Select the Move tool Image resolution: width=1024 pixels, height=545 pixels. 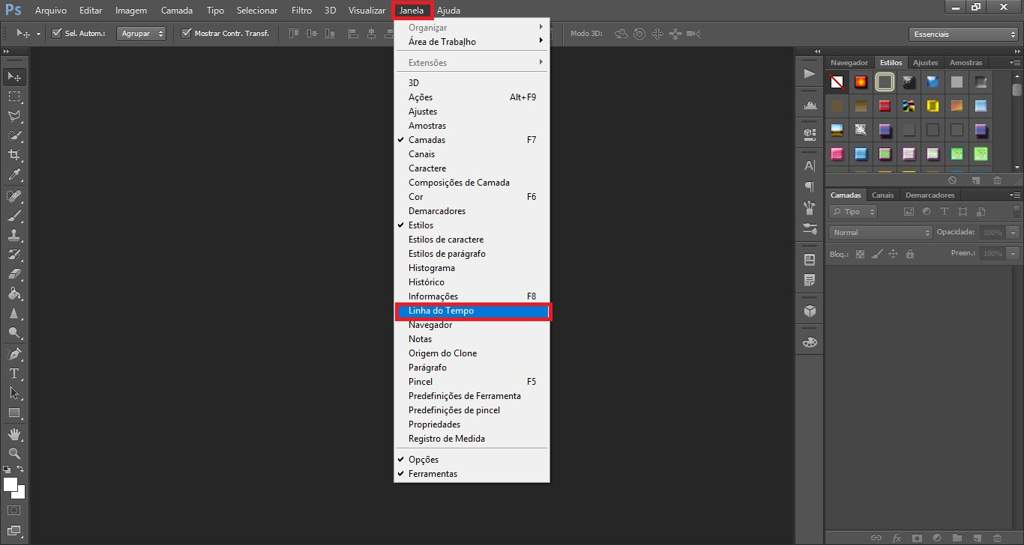pos(14,76)
